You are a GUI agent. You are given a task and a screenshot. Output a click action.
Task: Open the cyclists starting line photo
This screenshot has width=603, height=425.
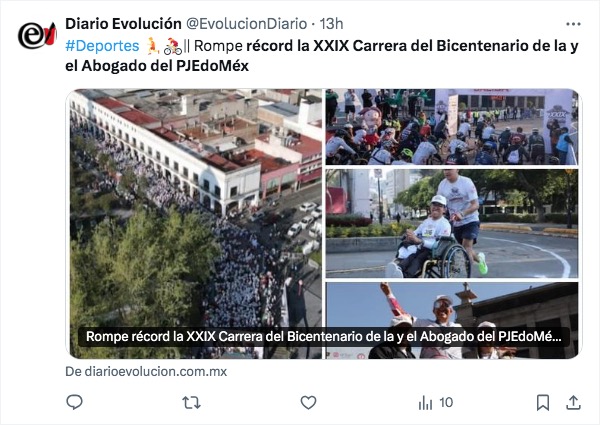[x=452, y=127]
